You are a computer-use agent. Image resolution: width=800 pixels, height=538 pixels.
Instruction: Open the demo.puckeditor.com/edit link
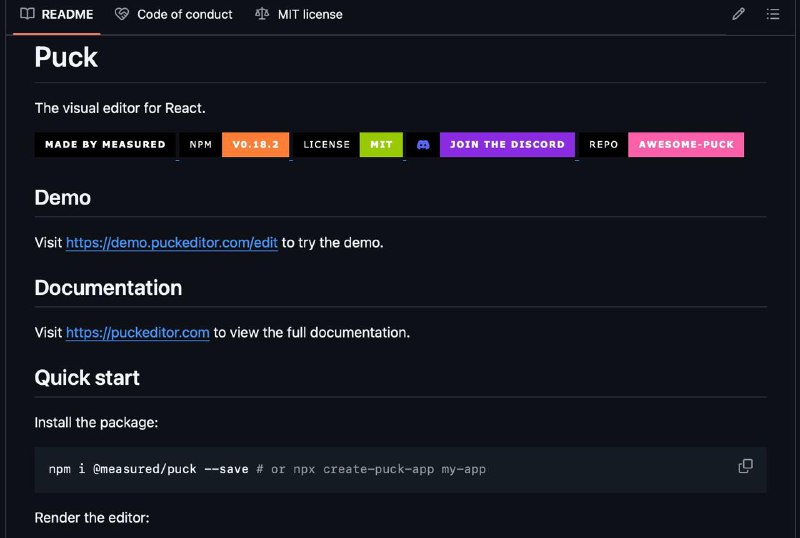pos(171,242)
